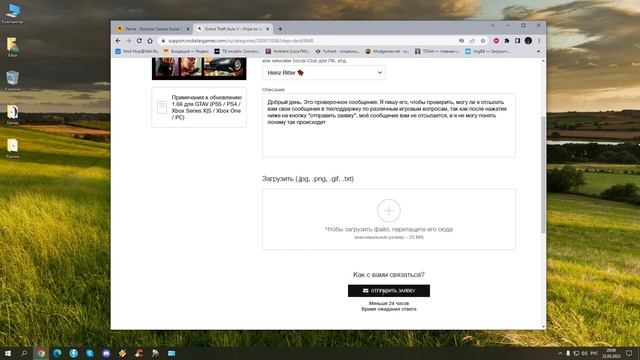This screenshot has width=640, height=360.
Task: Open Discord from the taskbar
Action: (106, 353)
